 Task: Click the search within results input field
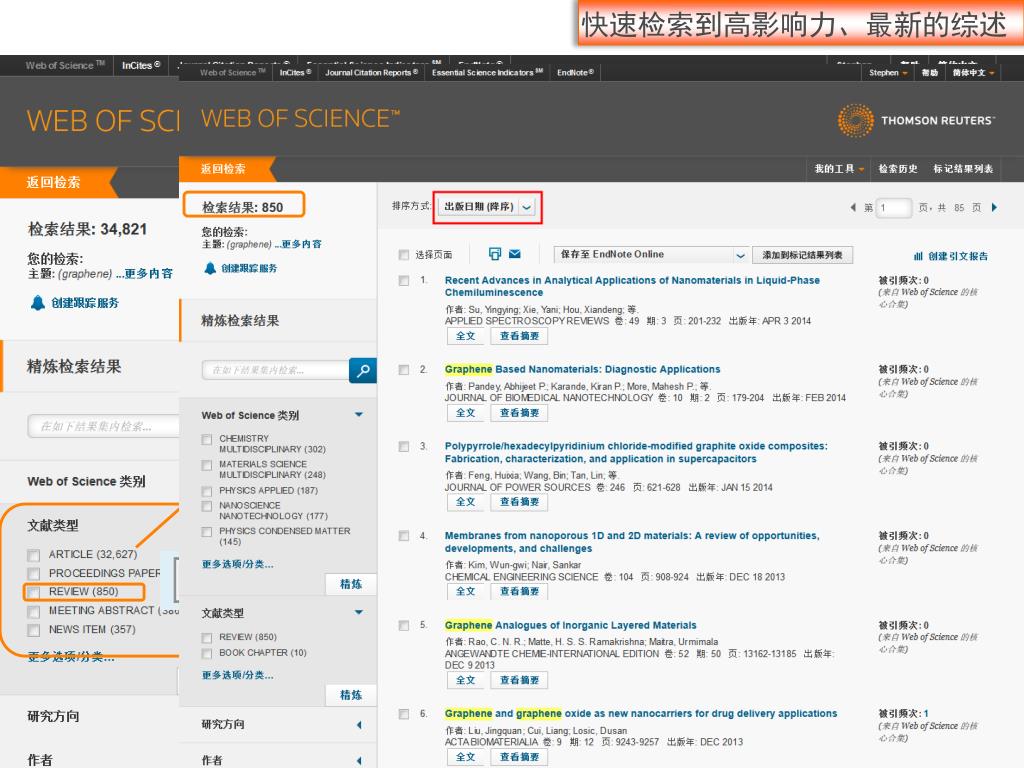[x=276, y=370]
